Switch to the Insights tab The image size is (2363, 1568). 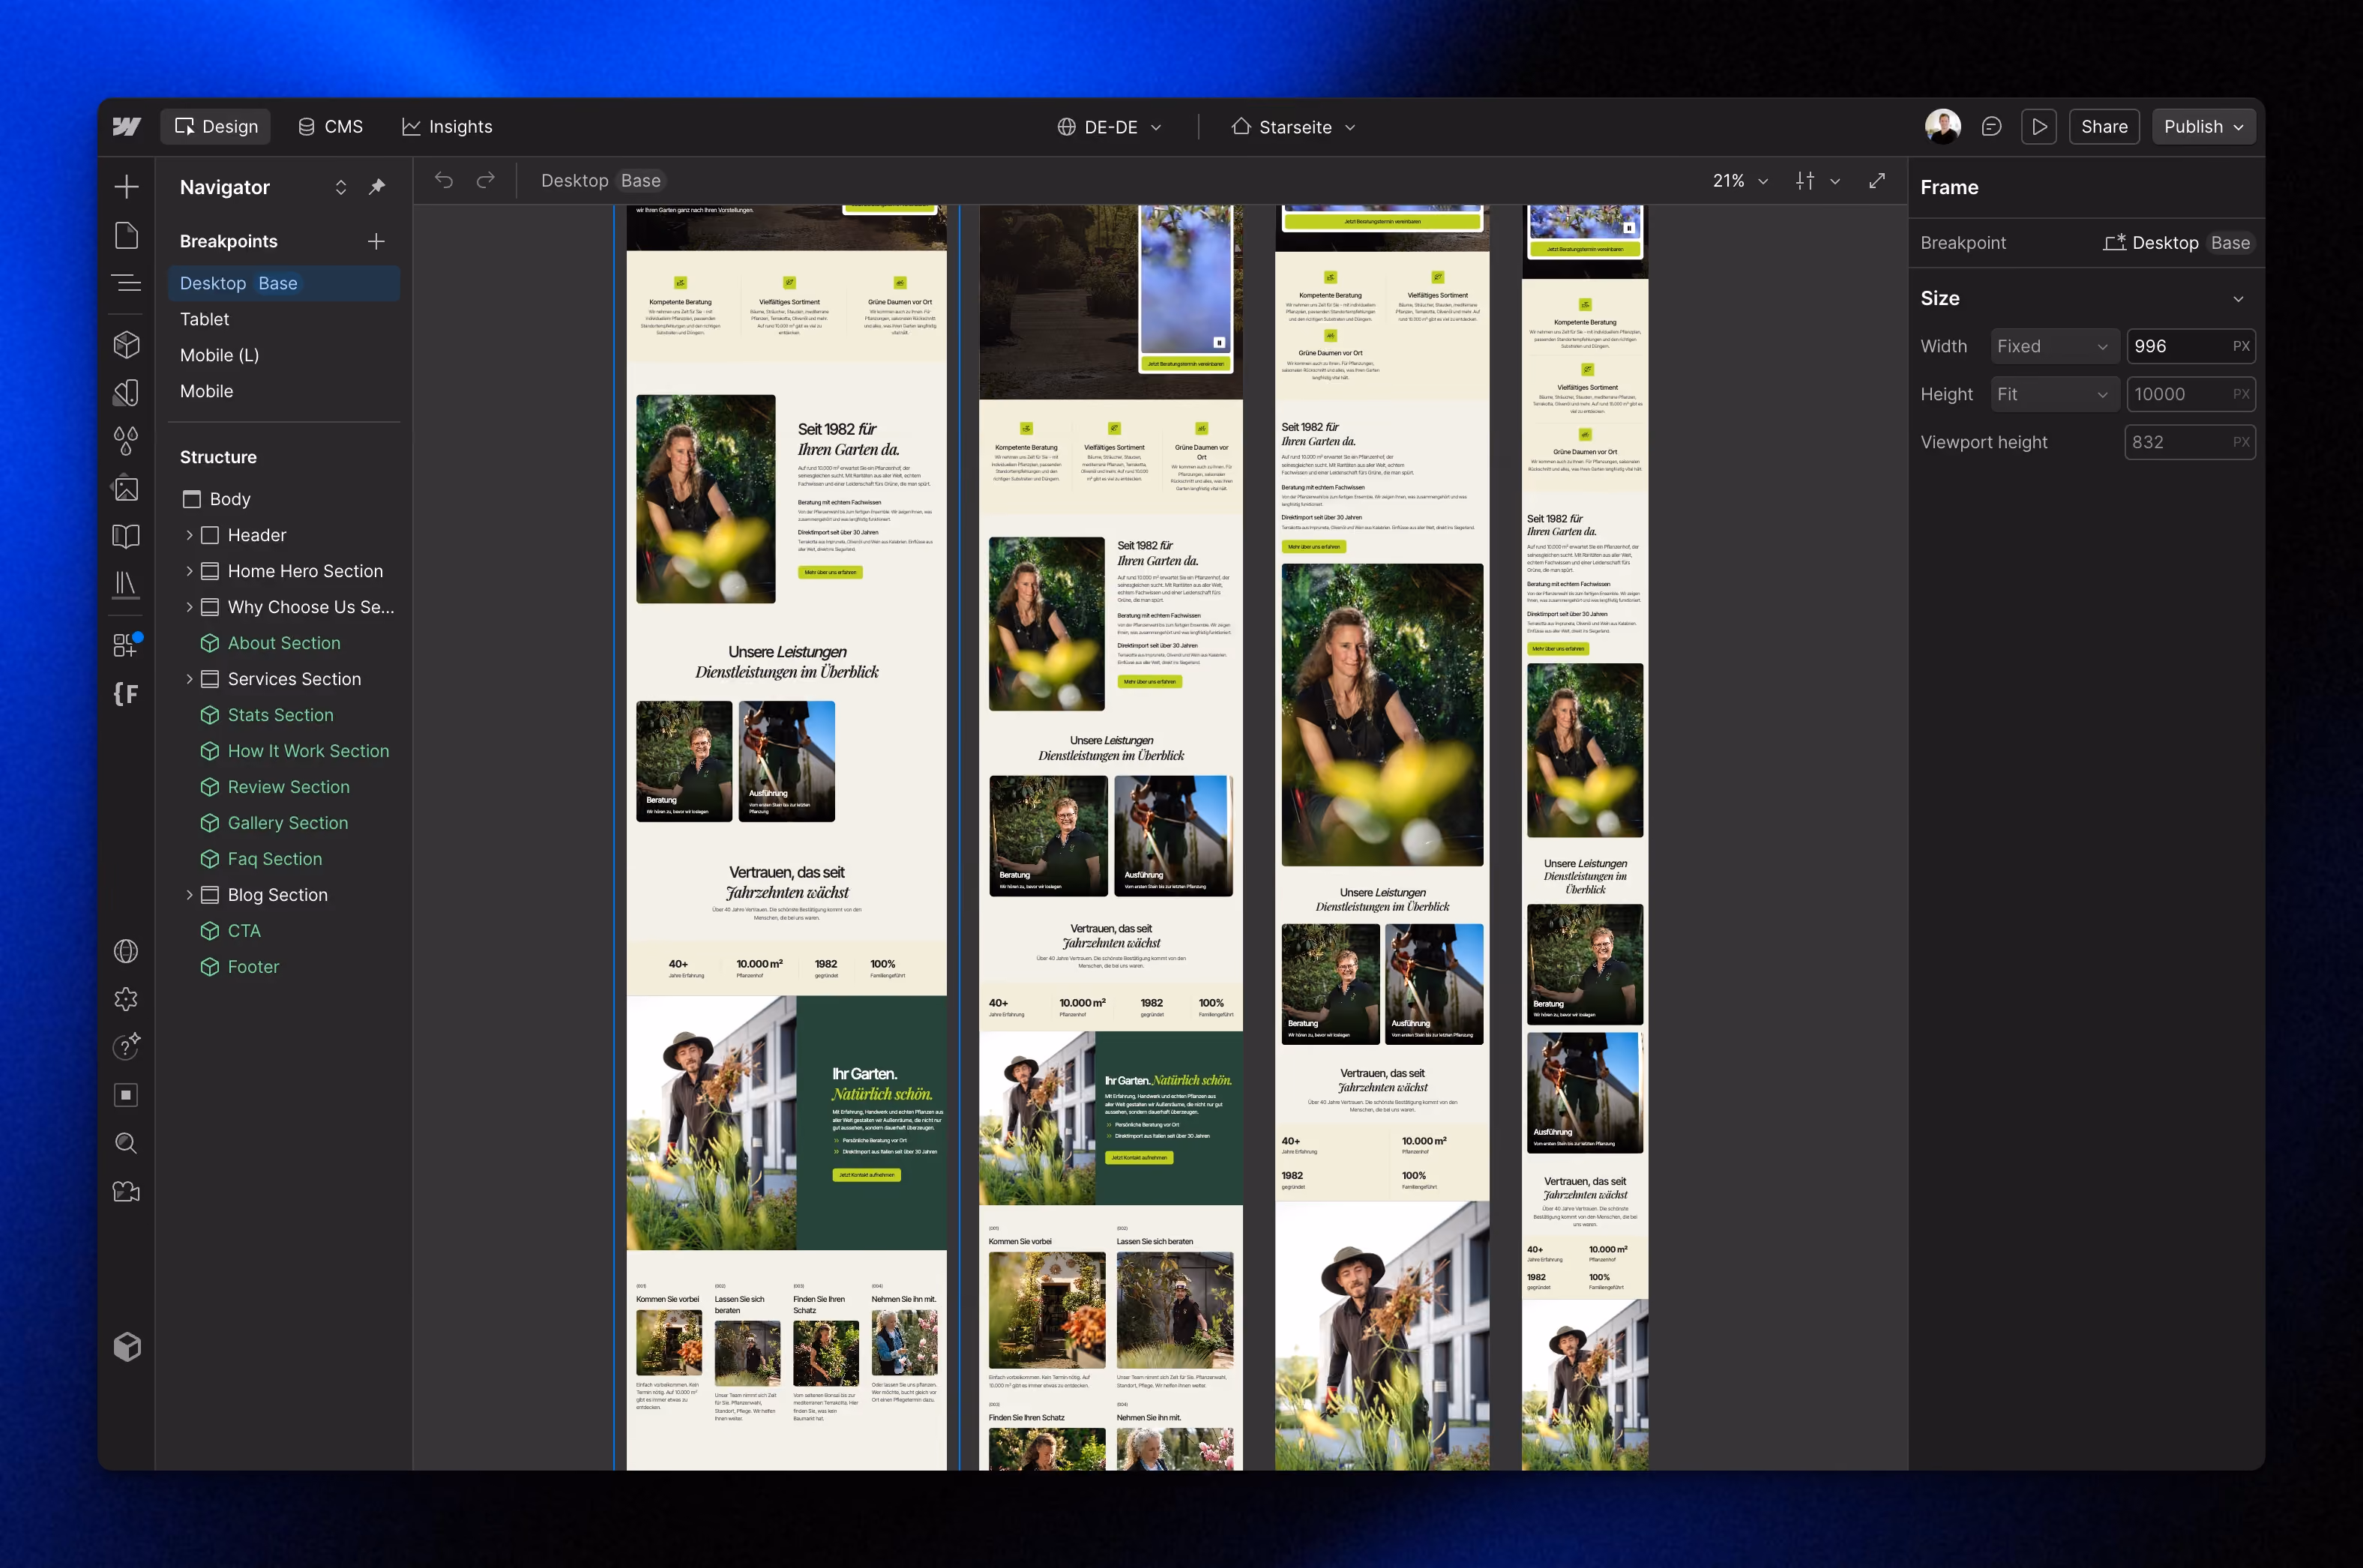[447, 127]
